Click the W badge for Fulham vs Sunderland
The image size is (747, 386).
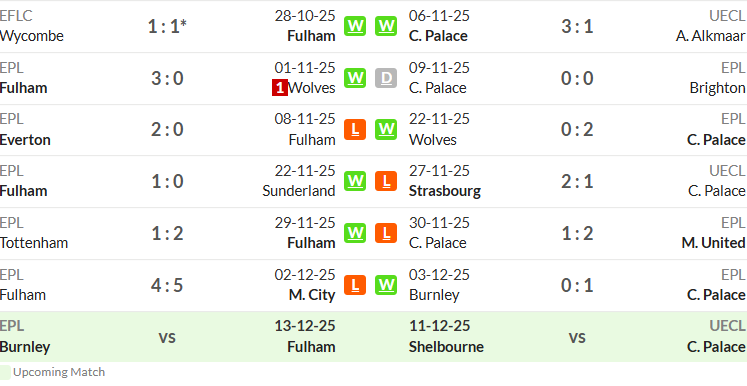point(355,181)
